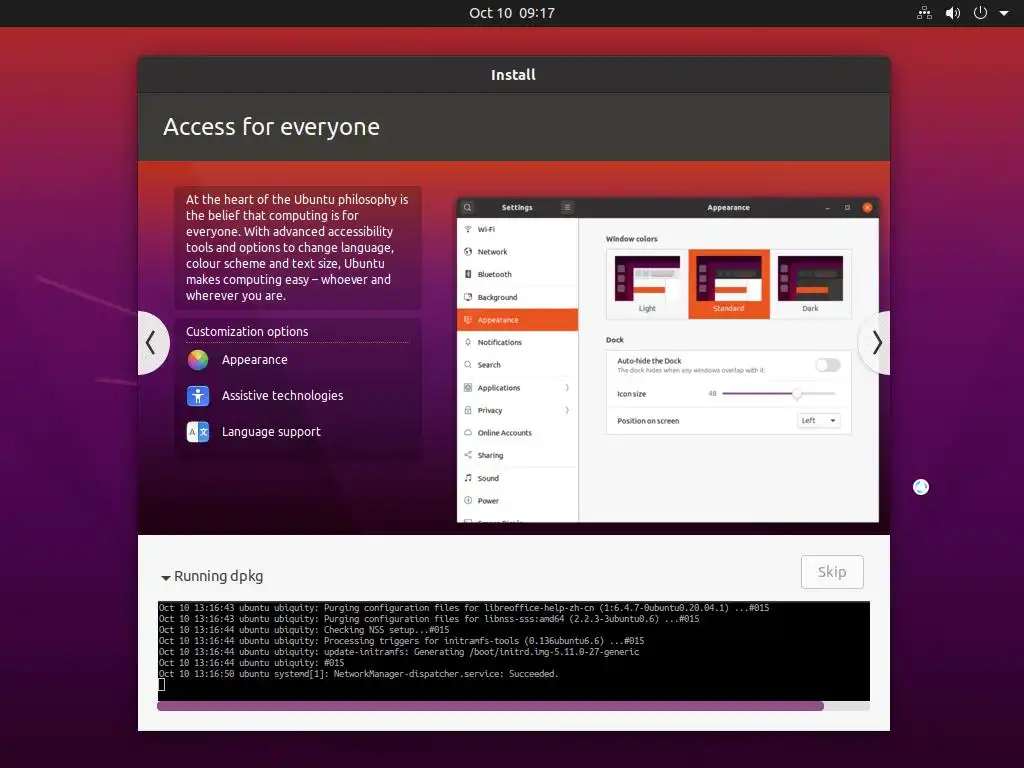Click the Applications grid icon in sidebar
This screenshot has width=1024, height=768.
(x=468, y=388)
